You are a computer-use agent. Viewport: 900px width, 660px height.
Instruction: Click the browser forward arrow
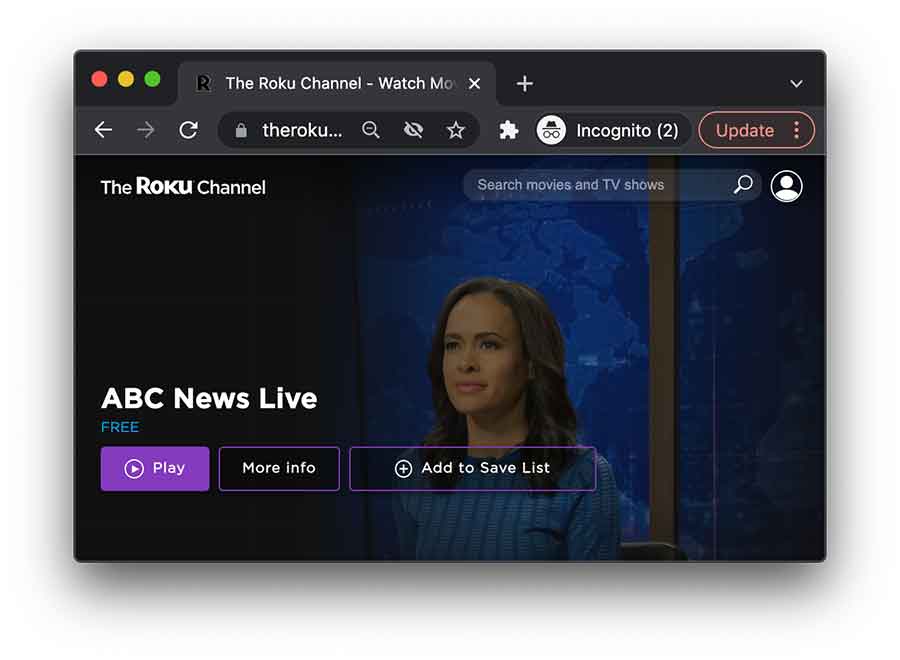[x=146, y=130]
